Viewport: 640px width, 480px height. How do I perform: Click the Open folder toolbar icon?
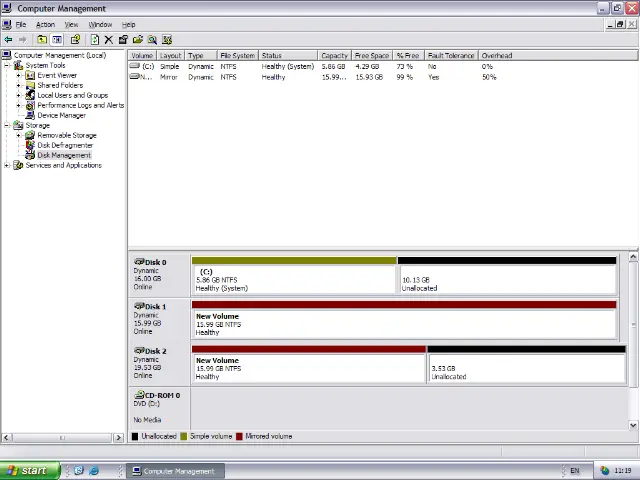[138, 40]
